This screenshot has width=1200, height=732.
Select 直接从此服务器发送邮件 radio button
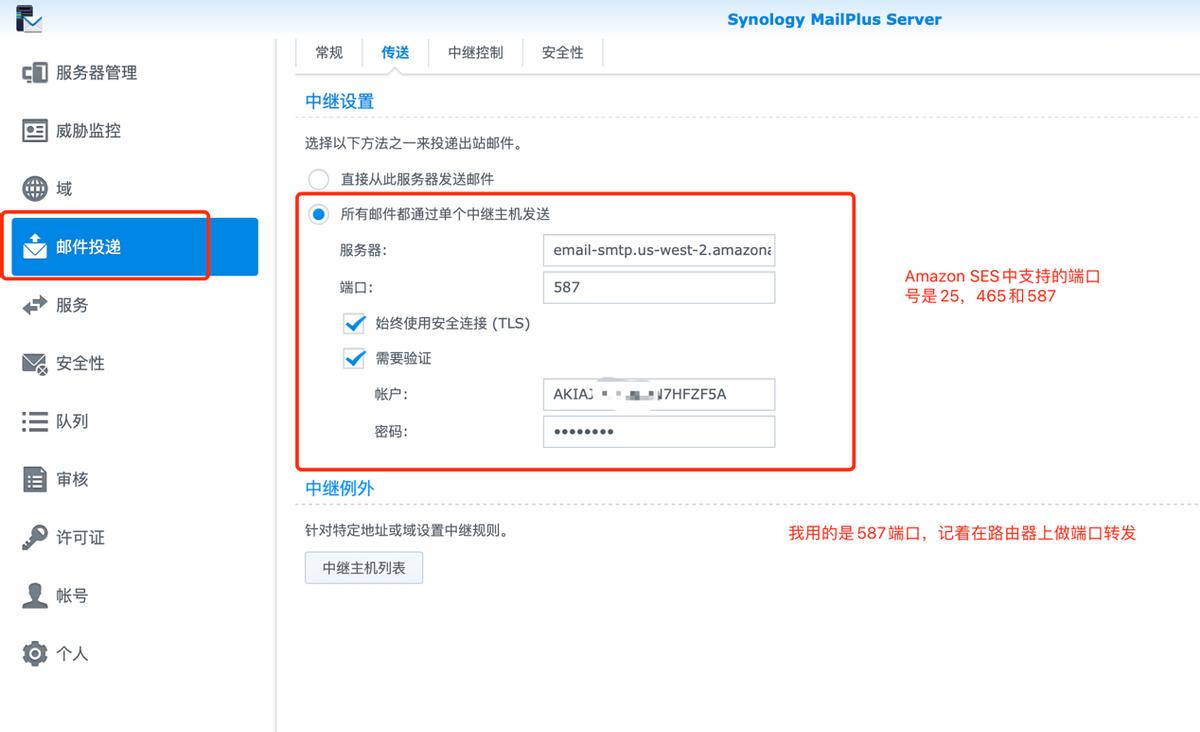(318, 179)
